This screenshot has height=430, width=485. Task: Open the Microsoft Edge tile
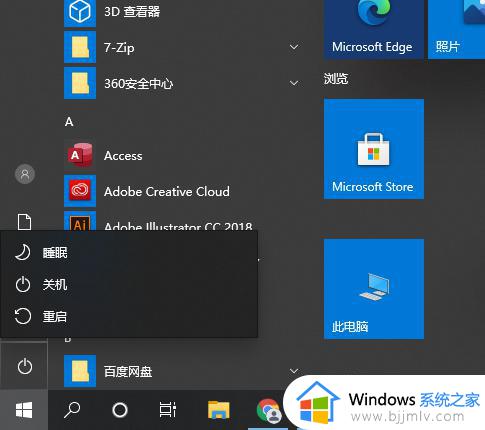pos(374,29)
